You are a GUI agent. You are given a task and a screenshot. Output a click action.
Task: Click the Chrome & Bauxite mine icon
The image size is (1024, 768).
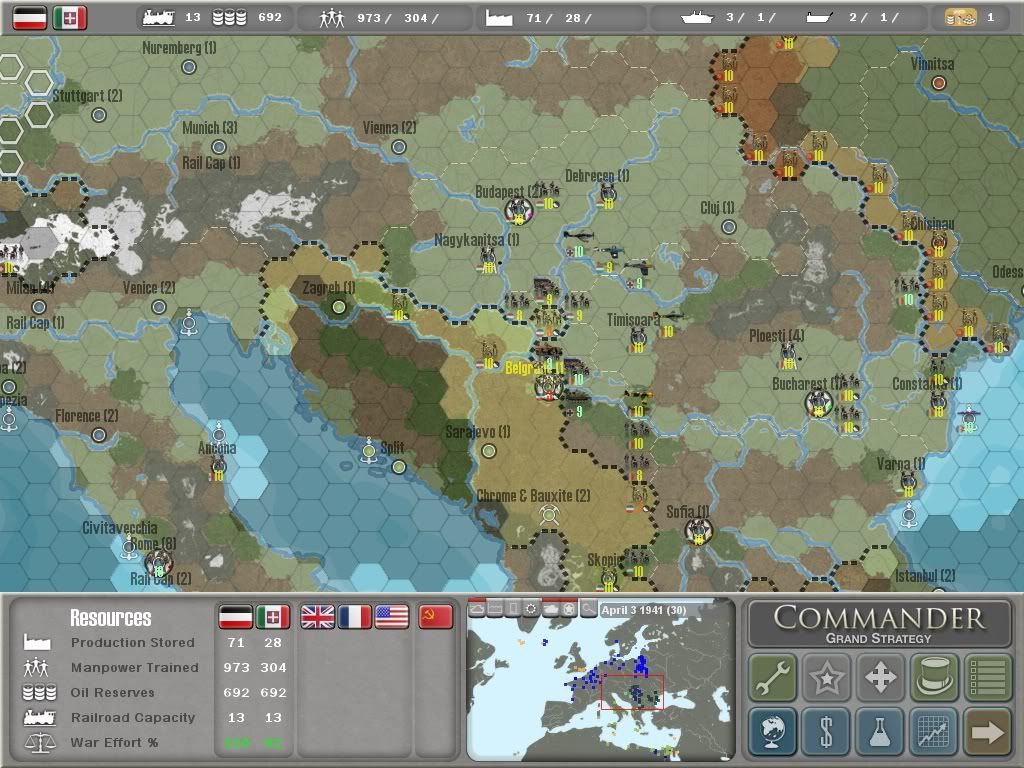click(x=549, y=515)
